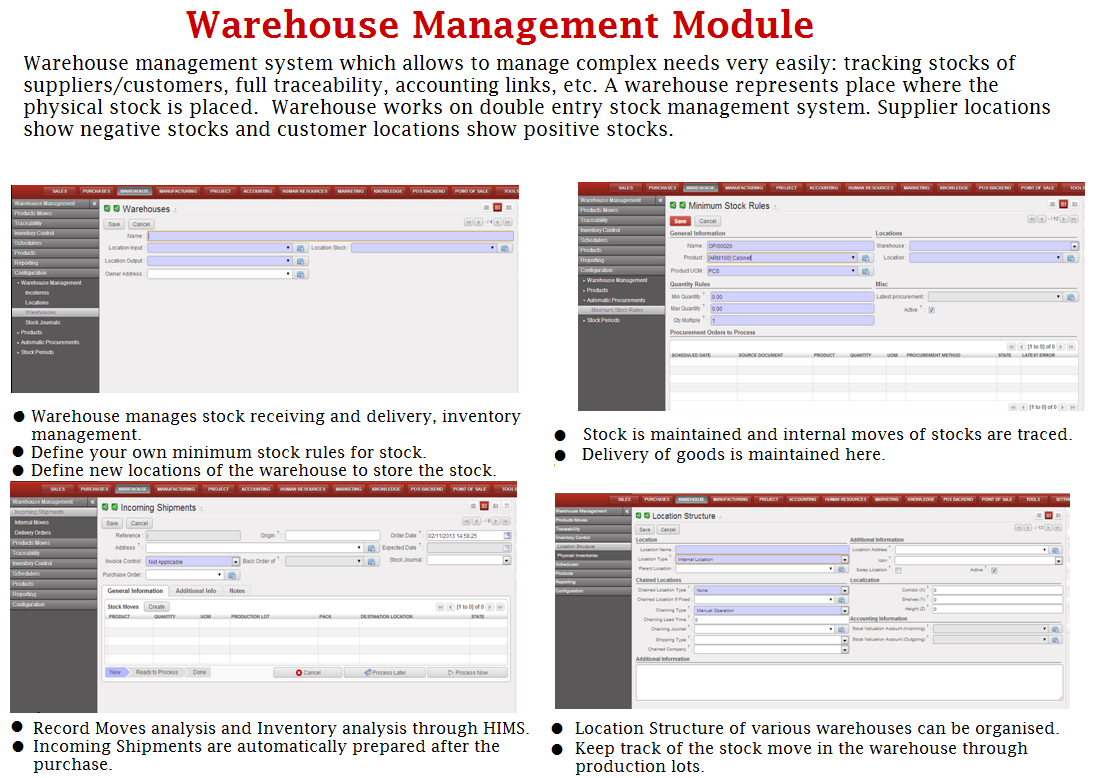
Task: Expand the Location Type dropdown
Action: 844,559
